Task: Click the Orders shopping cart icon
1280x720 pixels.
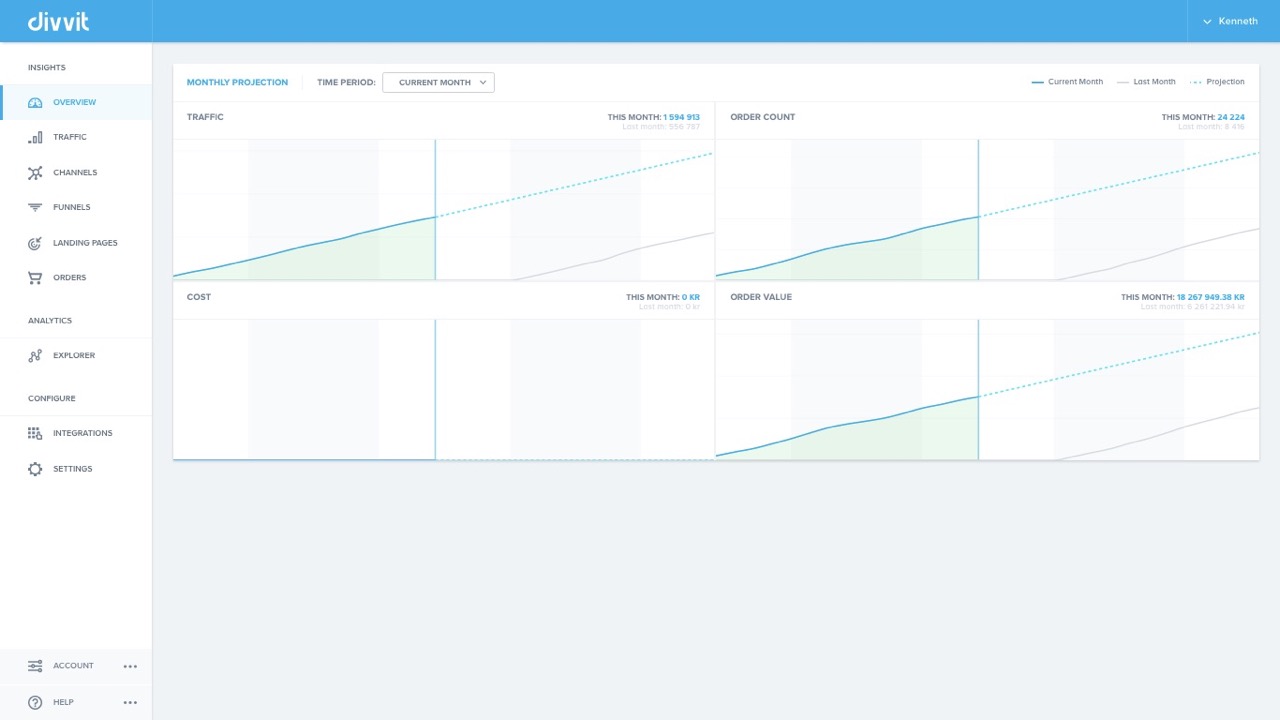Action: (35, 278)
